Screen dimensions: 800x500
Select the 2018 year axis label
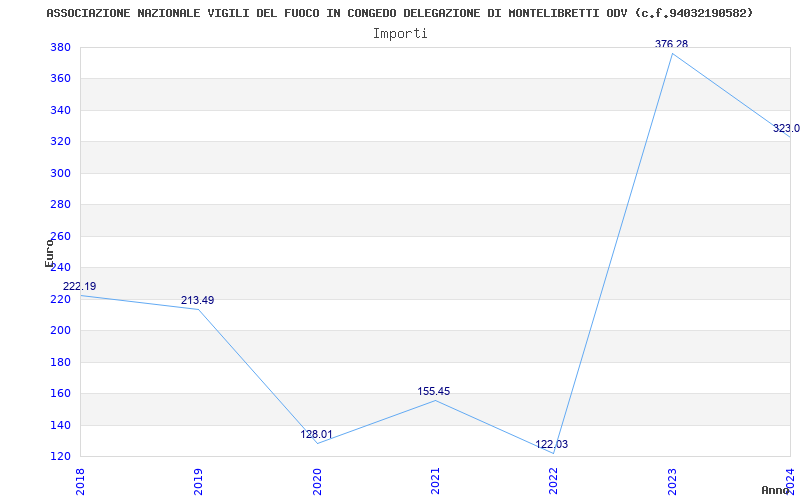80,481
